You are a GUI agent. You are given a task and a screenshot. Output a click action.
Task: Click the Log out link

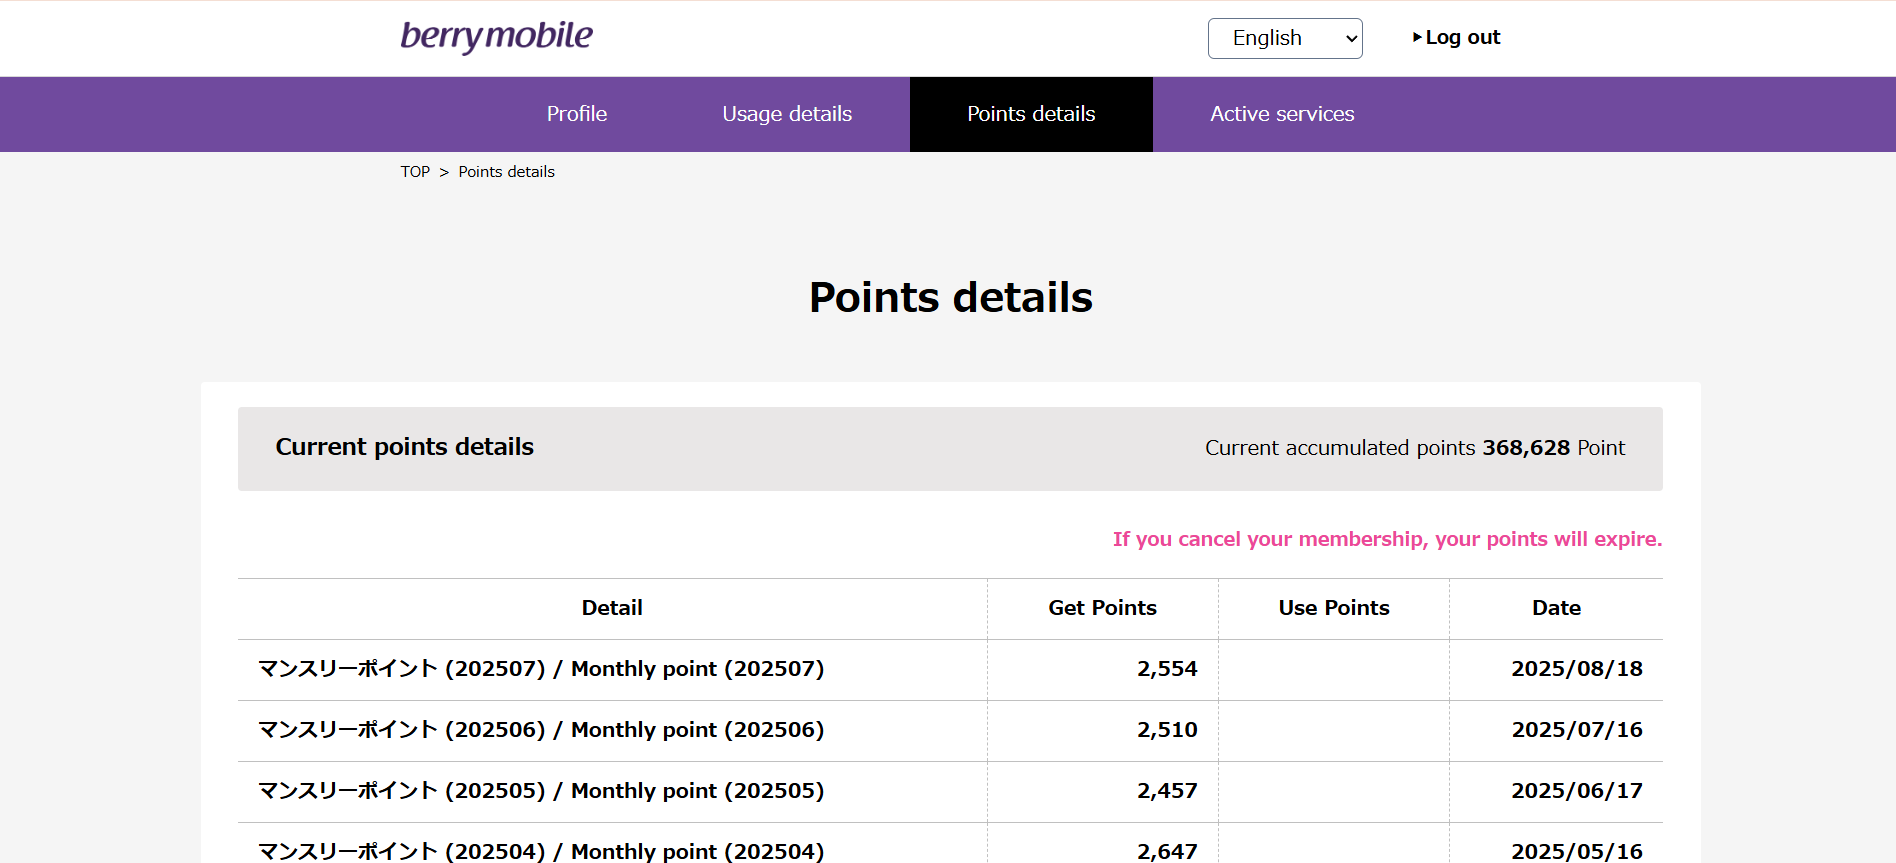1457,37
